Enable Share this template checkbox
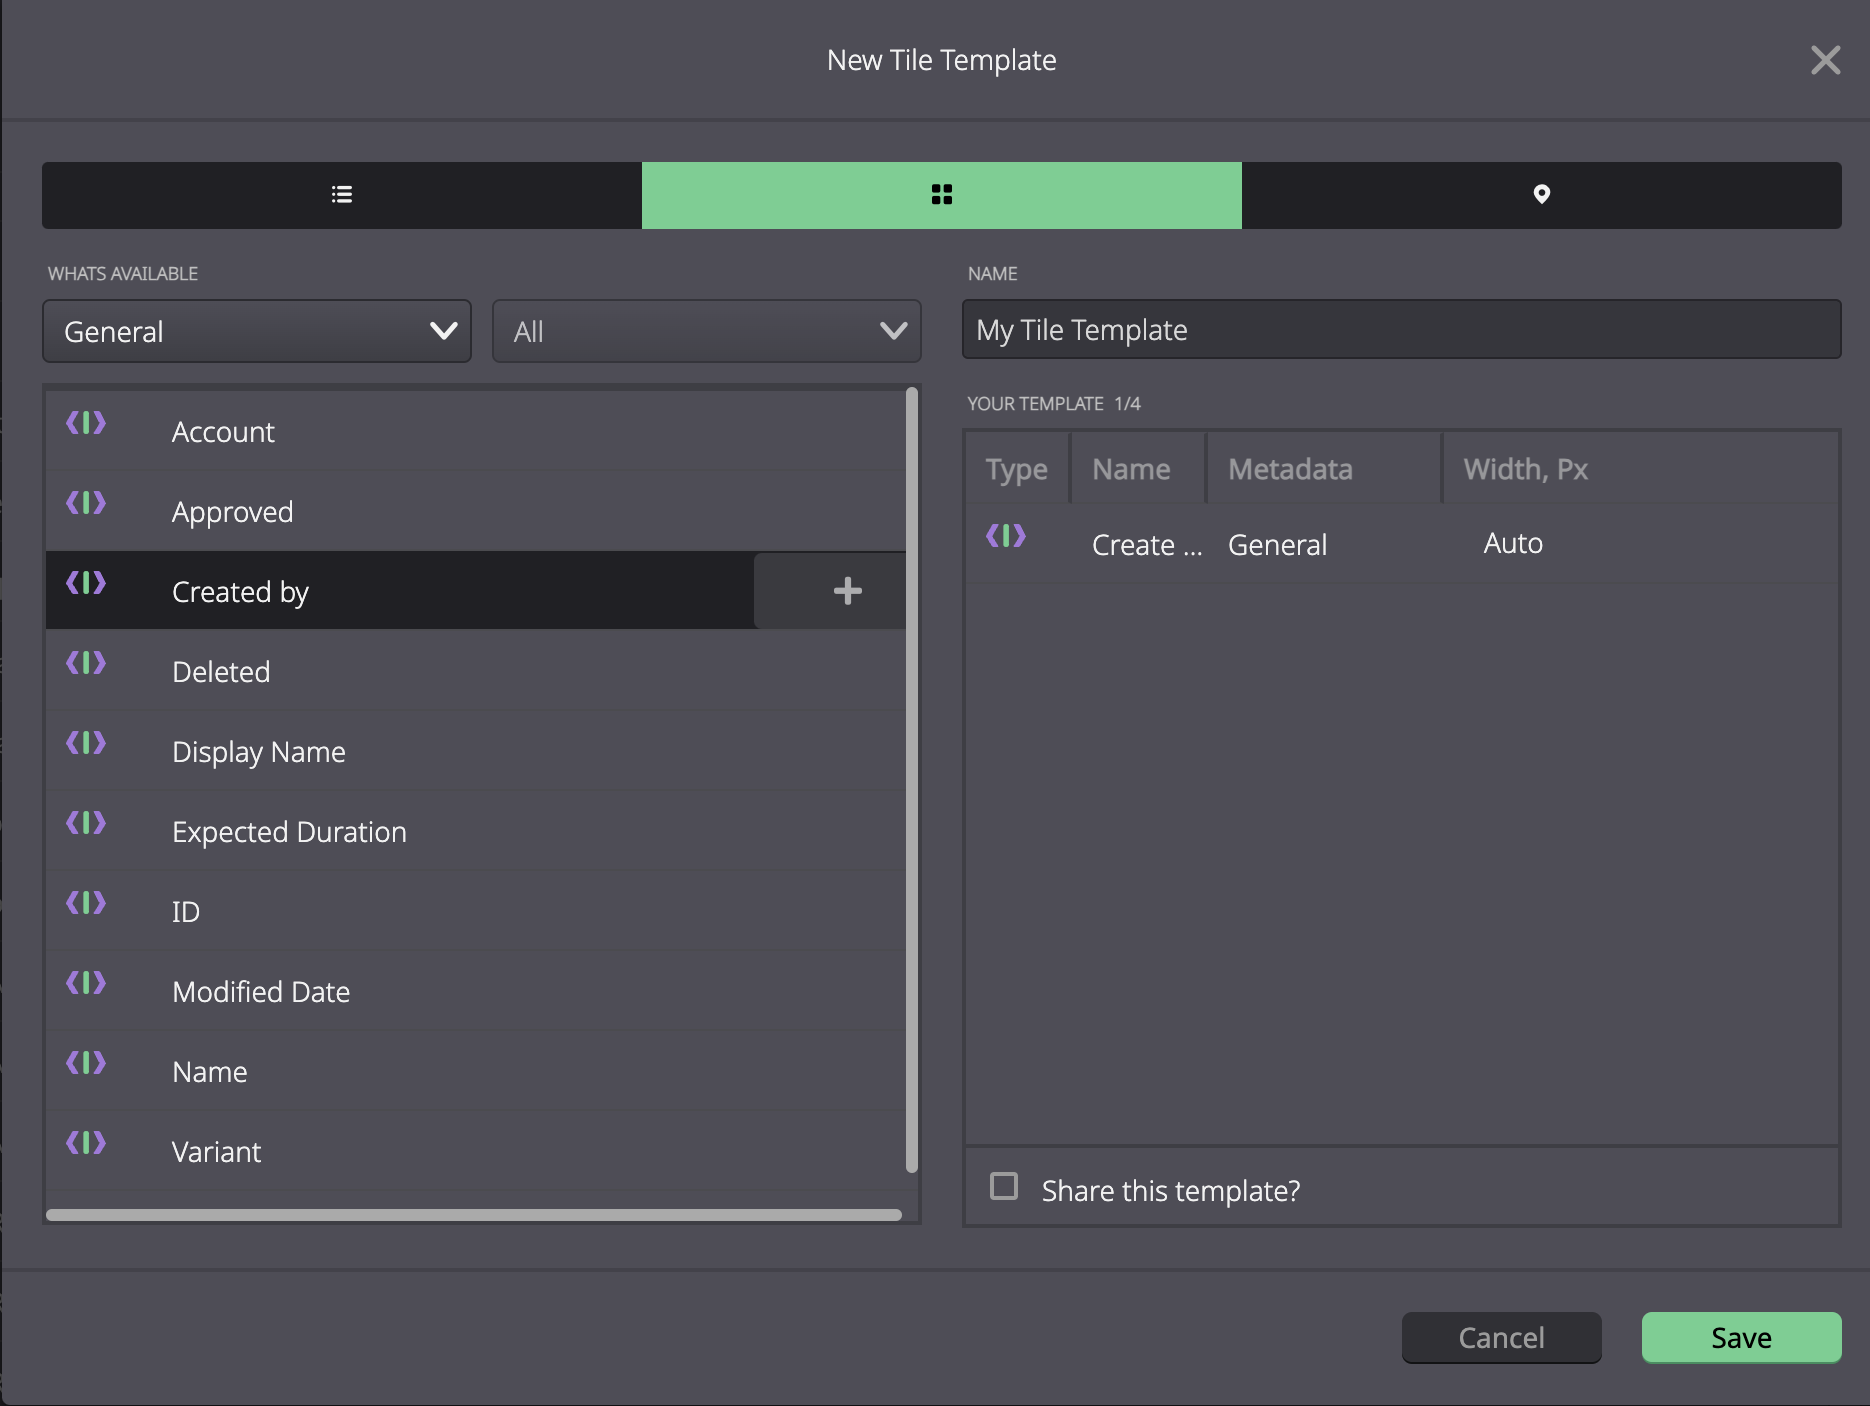The width and height of the screenshot is (1870, 1406). [x=1004, y=1187]
